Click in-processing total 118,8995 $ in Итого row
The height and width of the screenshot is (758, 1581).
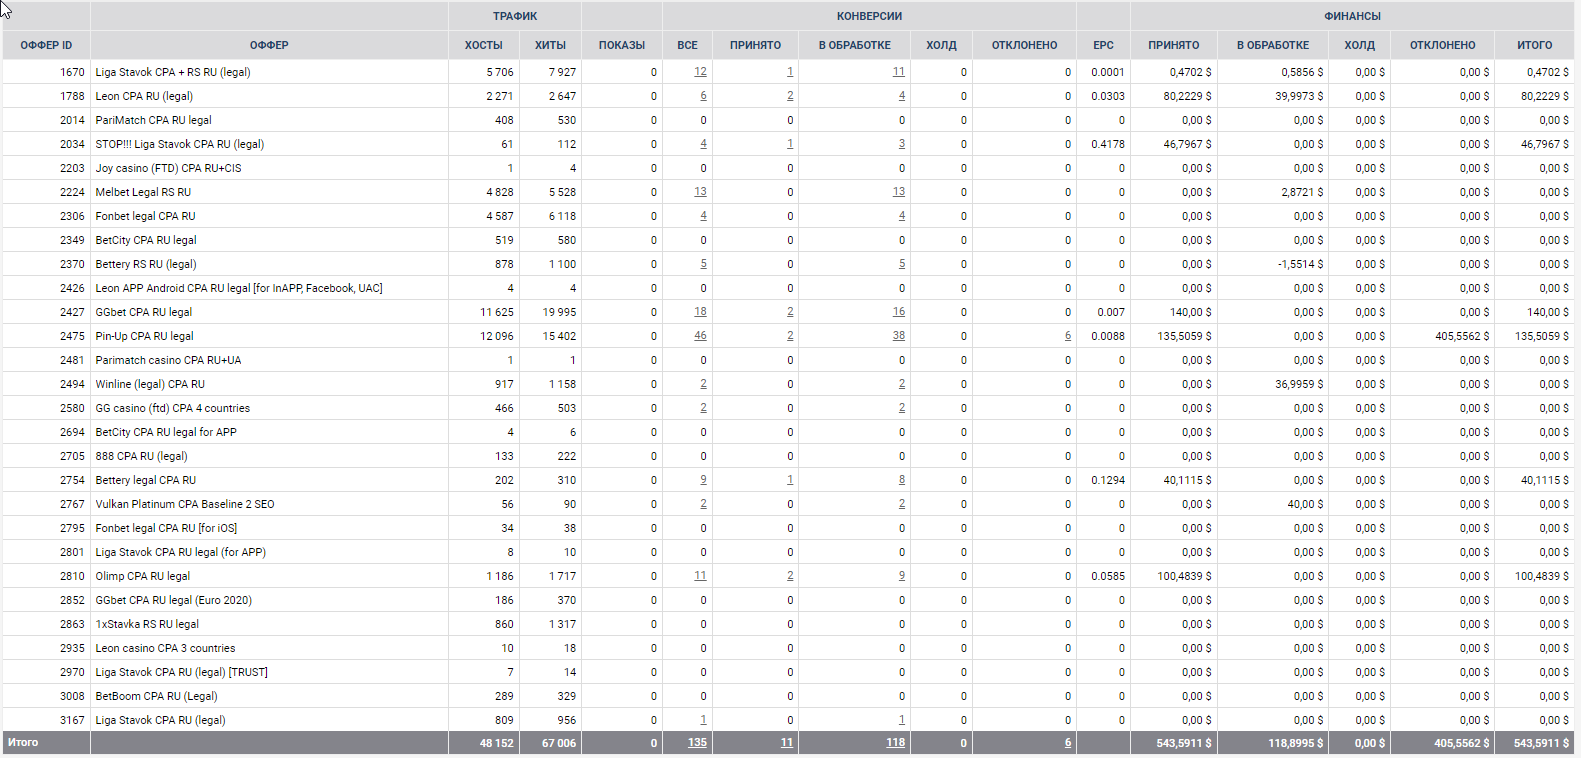1296,743
